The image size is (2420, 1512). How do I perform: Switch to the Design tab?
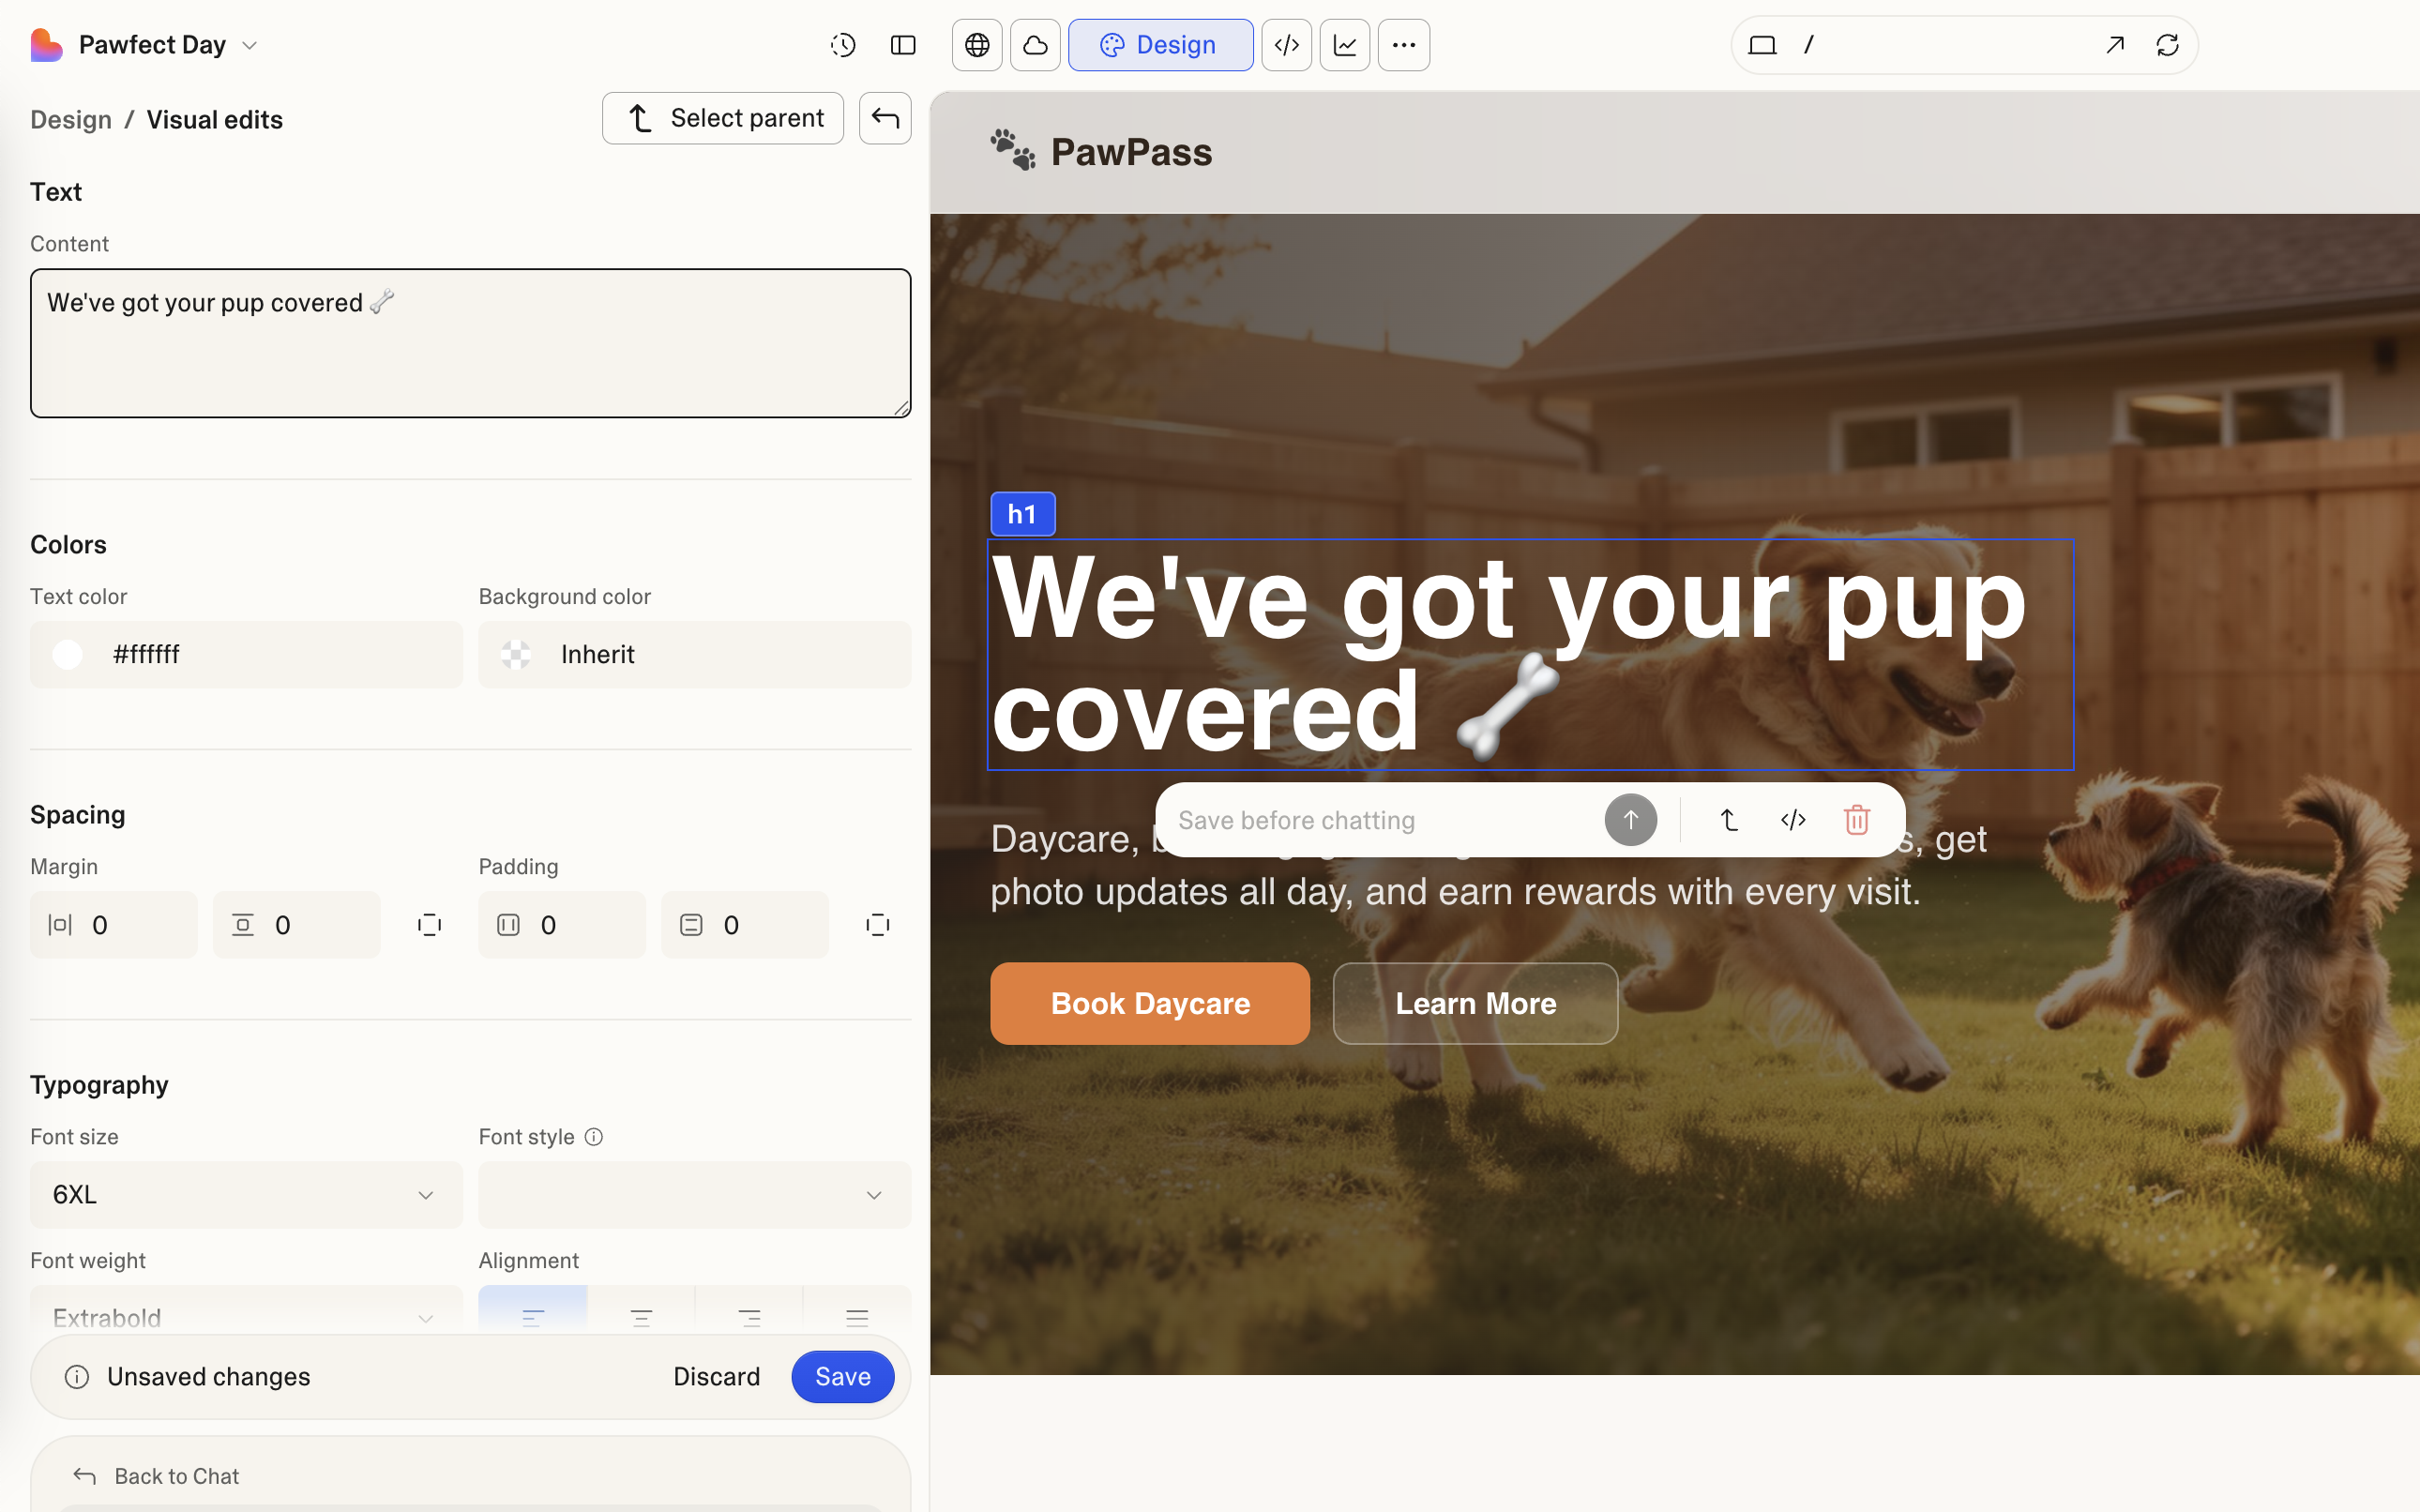[1160, 44]
